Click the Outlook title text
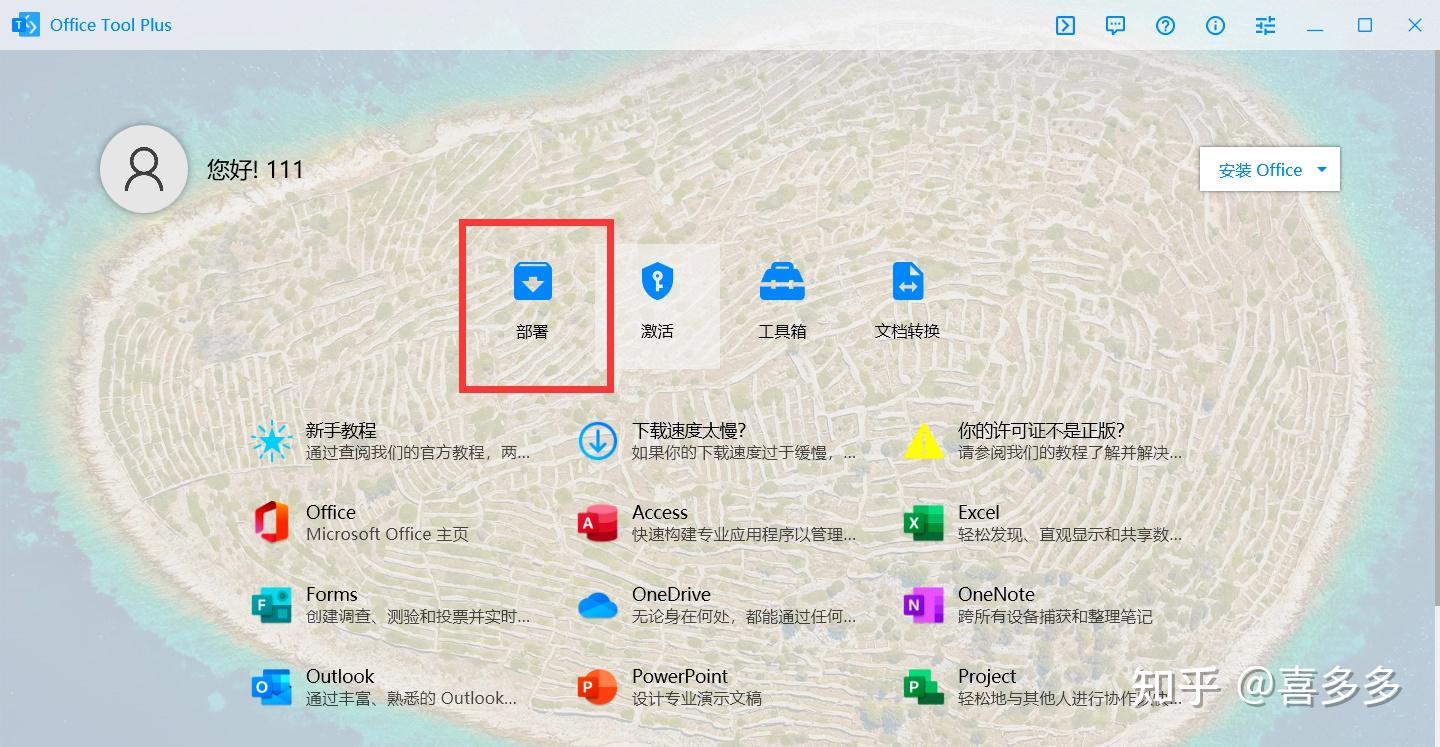Image resolution: width=1440 pixels, height=747 pixels. point(340,676)
